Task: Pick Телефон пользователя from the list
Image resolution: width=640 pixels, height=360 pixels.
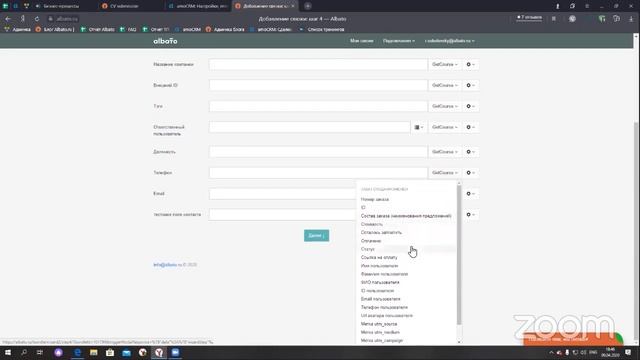Action: click(x=384, y=307)
